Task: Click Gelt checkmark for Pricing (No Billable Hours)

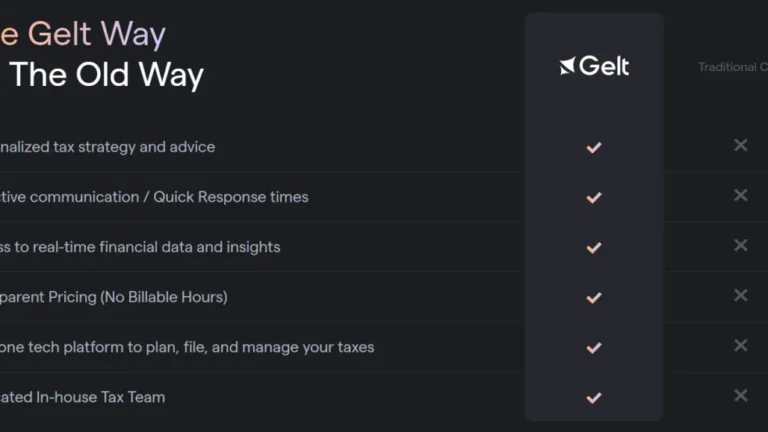Action: tap(594, 297)
